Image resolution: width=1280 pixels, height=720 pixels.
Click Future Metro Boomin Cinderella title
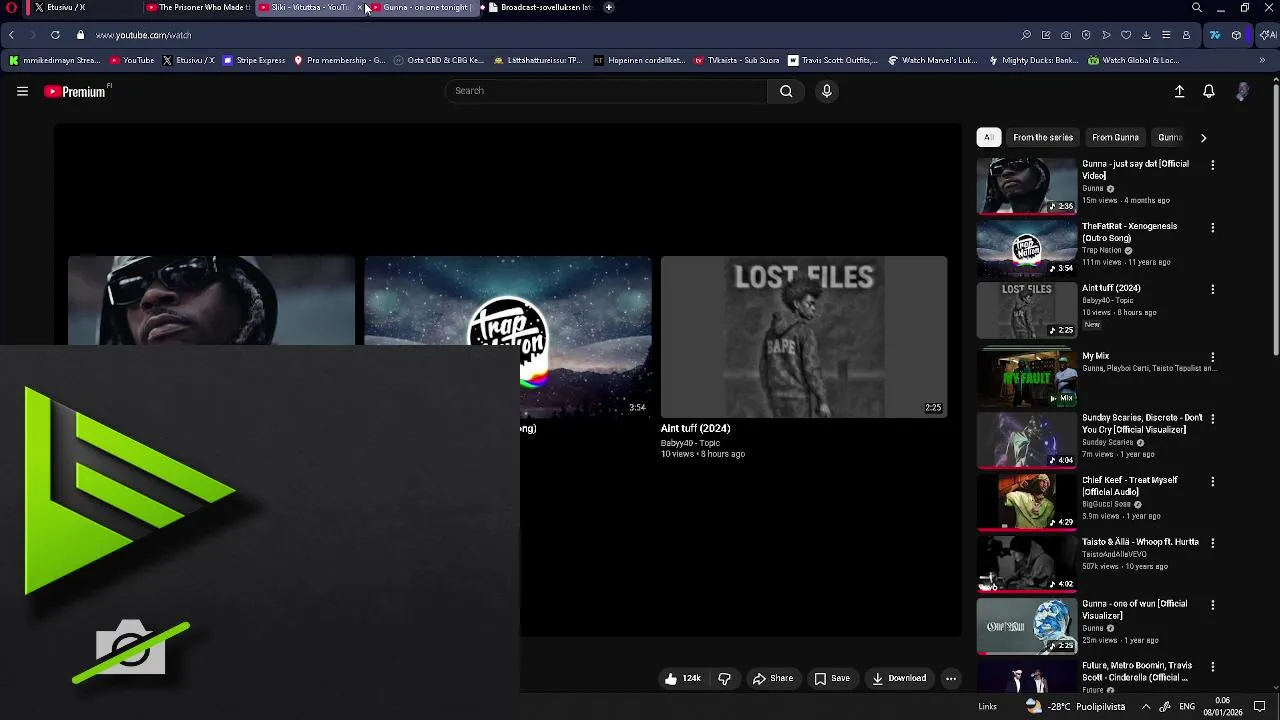tap(1137, 672)
